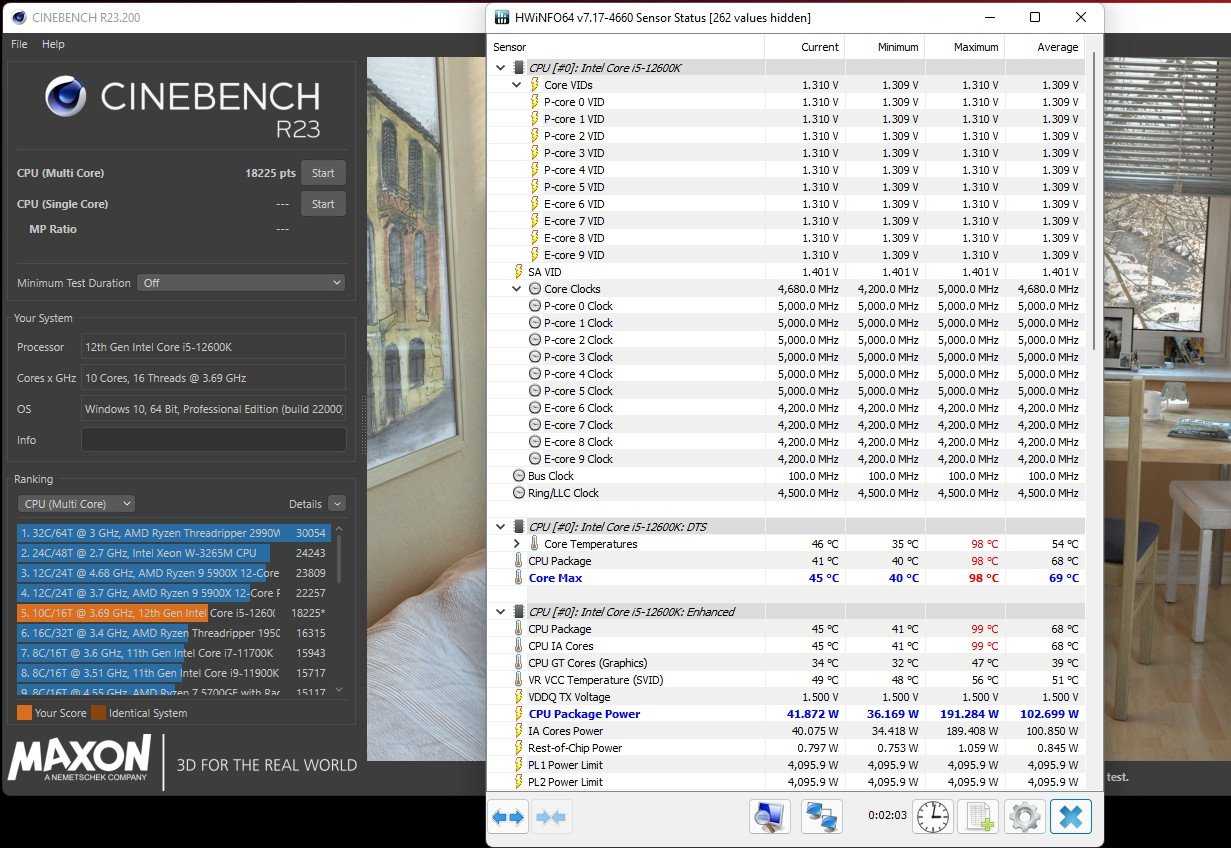Collapse the Core Clocks tree node

coord(517,289)
